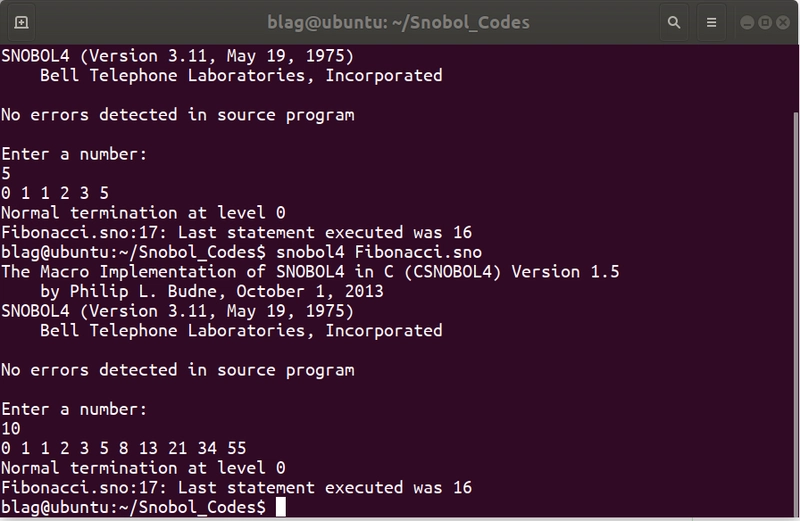Click the entered number 10
This screenshot has width=800, height=521.
tap(12, 428)
